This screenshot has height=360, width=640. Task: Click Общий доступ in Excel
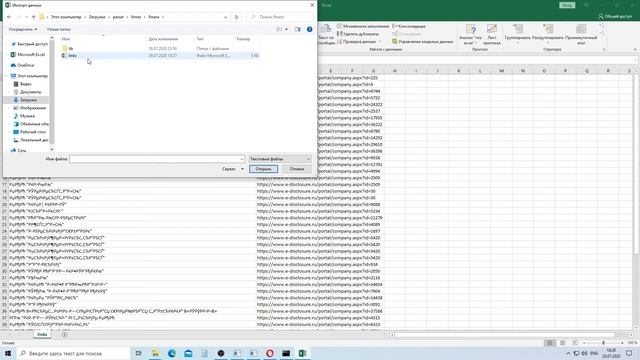coord(616,16)
